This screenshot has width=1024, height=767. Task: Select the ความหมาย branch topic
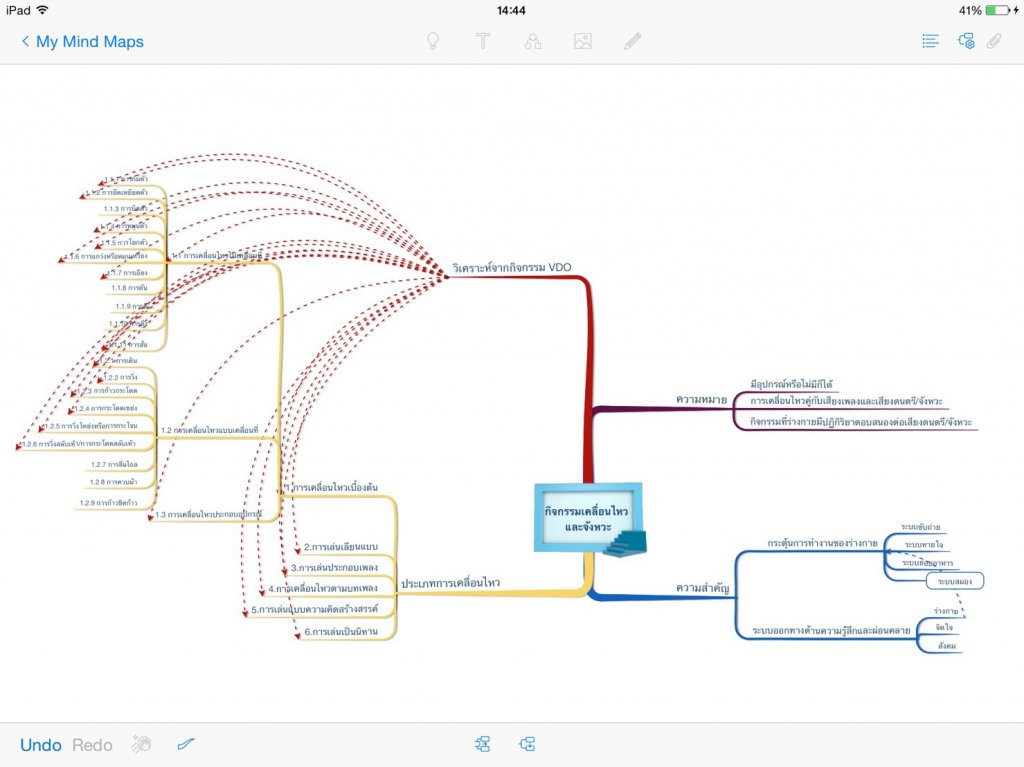701,400
